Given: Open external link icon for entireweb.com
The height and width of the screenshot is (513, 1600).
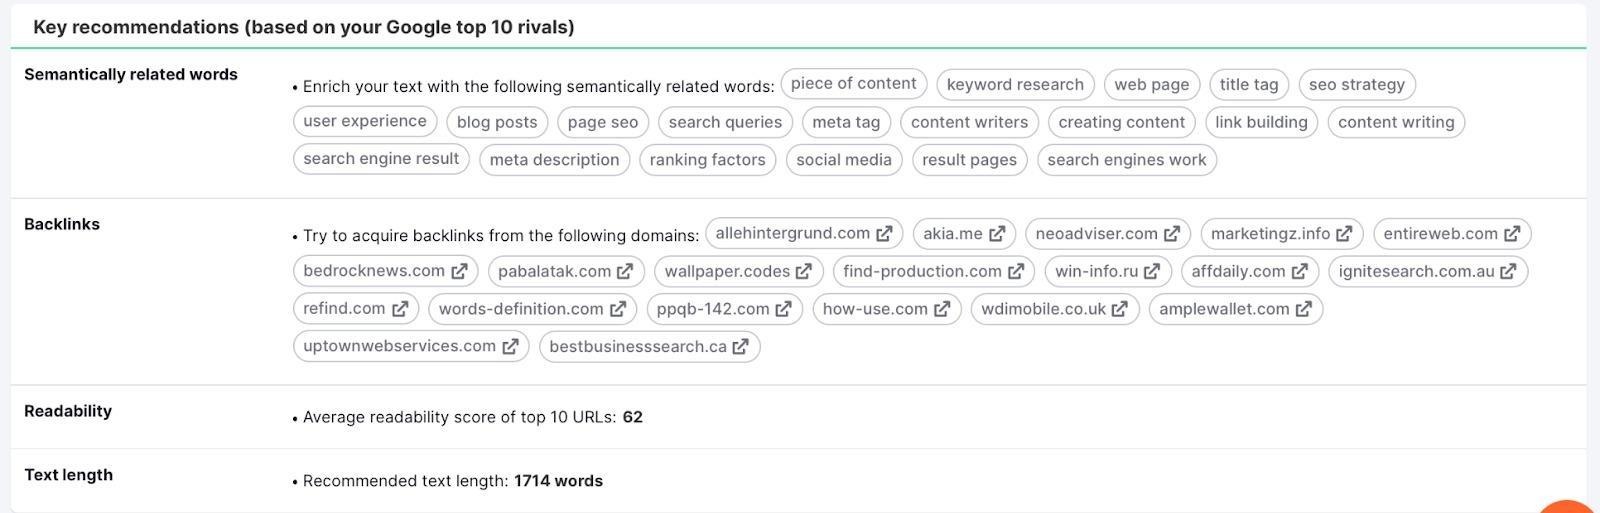Looking at the screenshot, I should (x=1512, y=234).
